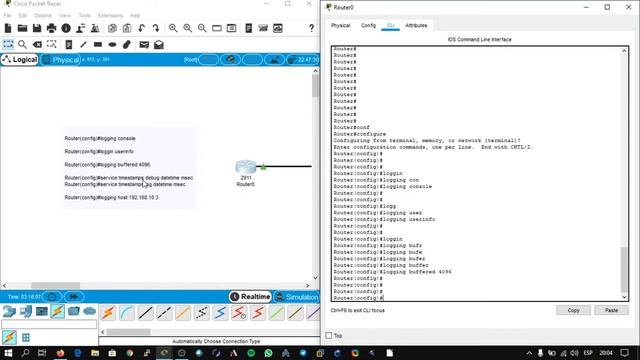Screen dimensions: 640x360
Task: Pick the Copper Straight-Through black cable
Action: (146, 313)
